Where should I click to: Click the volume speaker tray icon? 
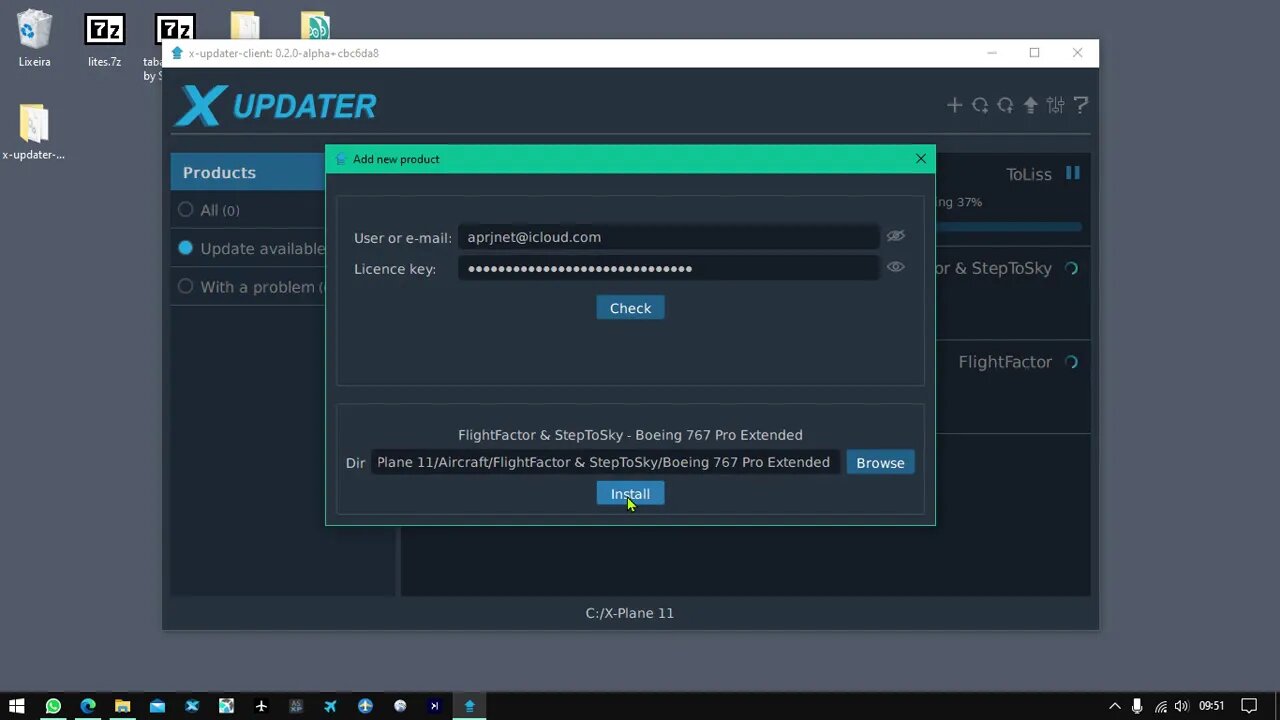(1181, 706)
